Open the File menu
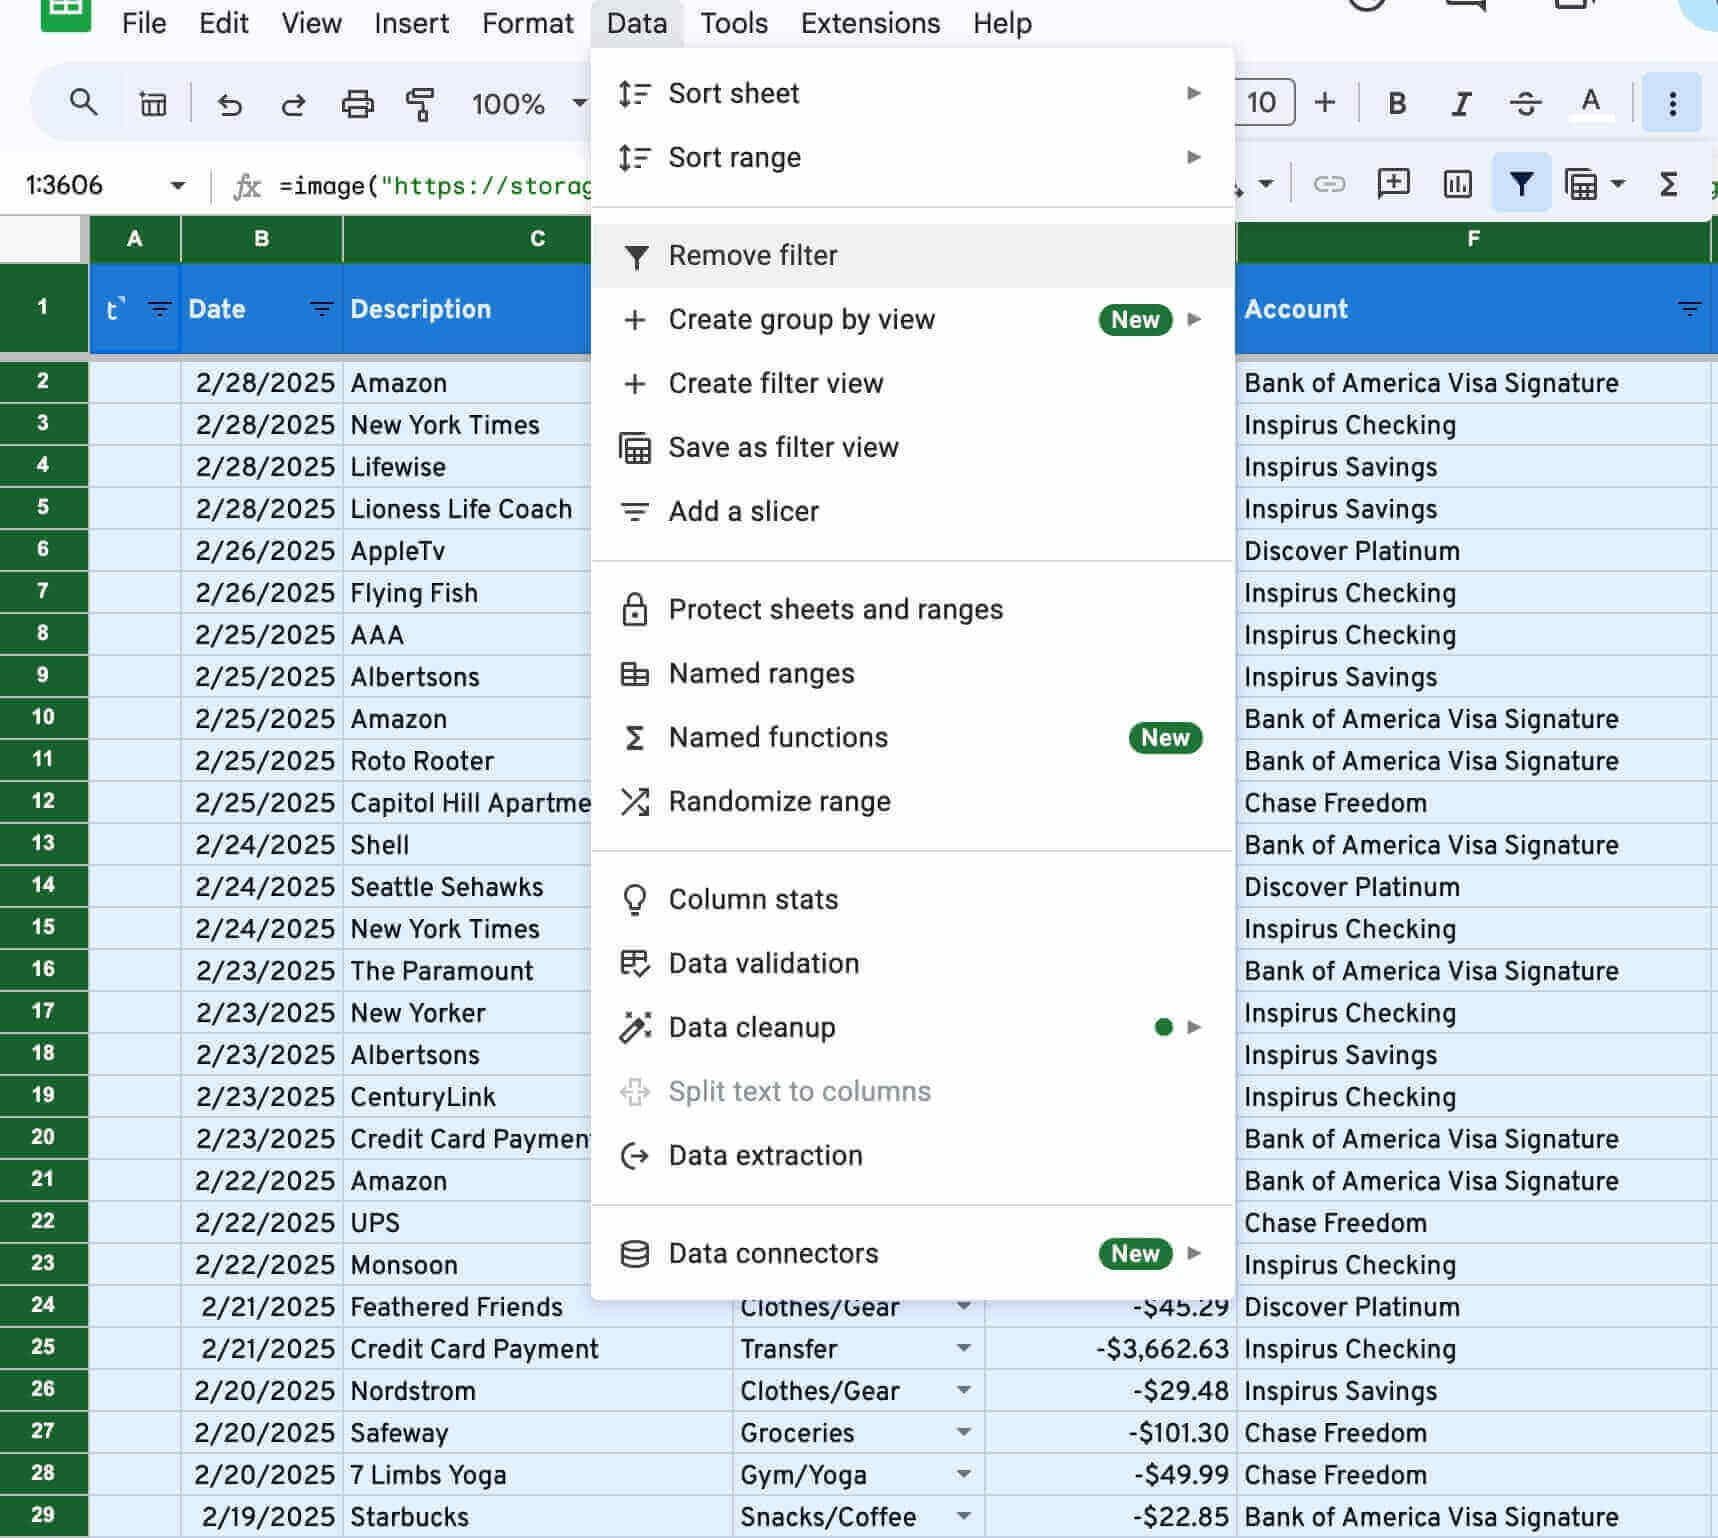Screen dimensions: 1718x1538 pos(144,23)
